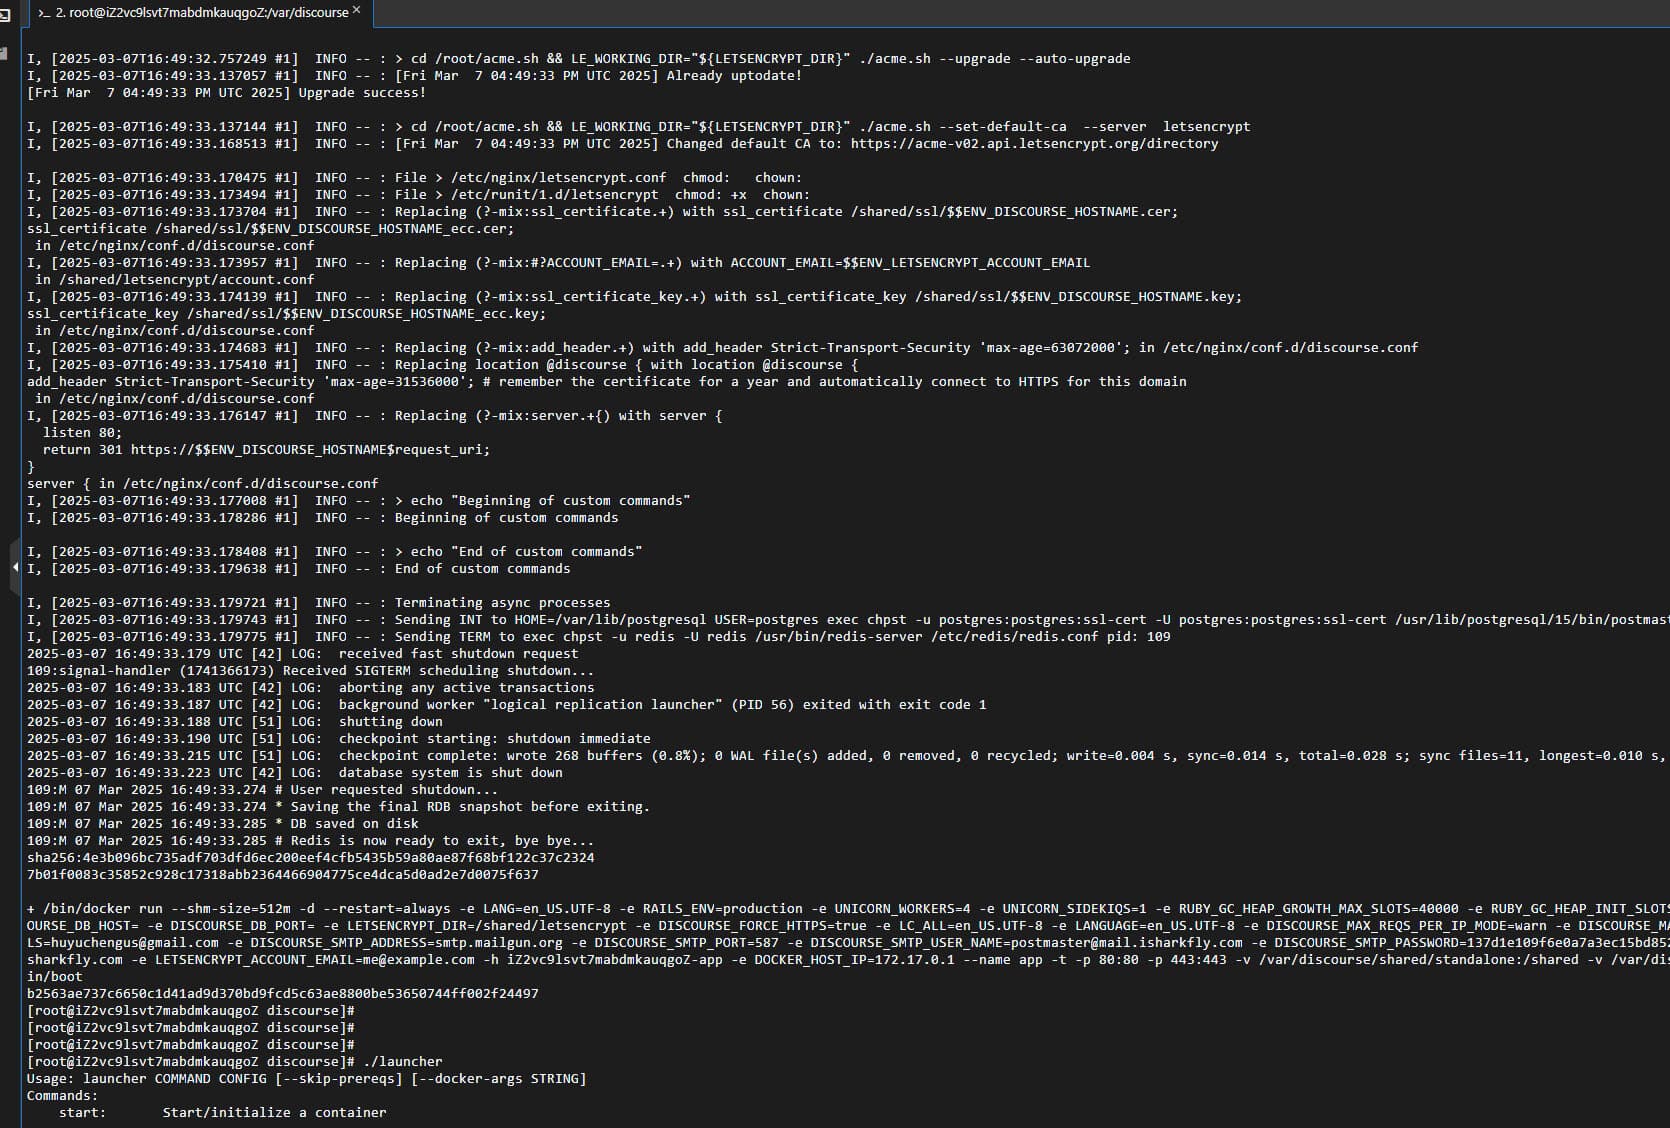Click the './launcher' command at the prompt
The width and height of the screenshot is (1670, 1128).
402,1062
